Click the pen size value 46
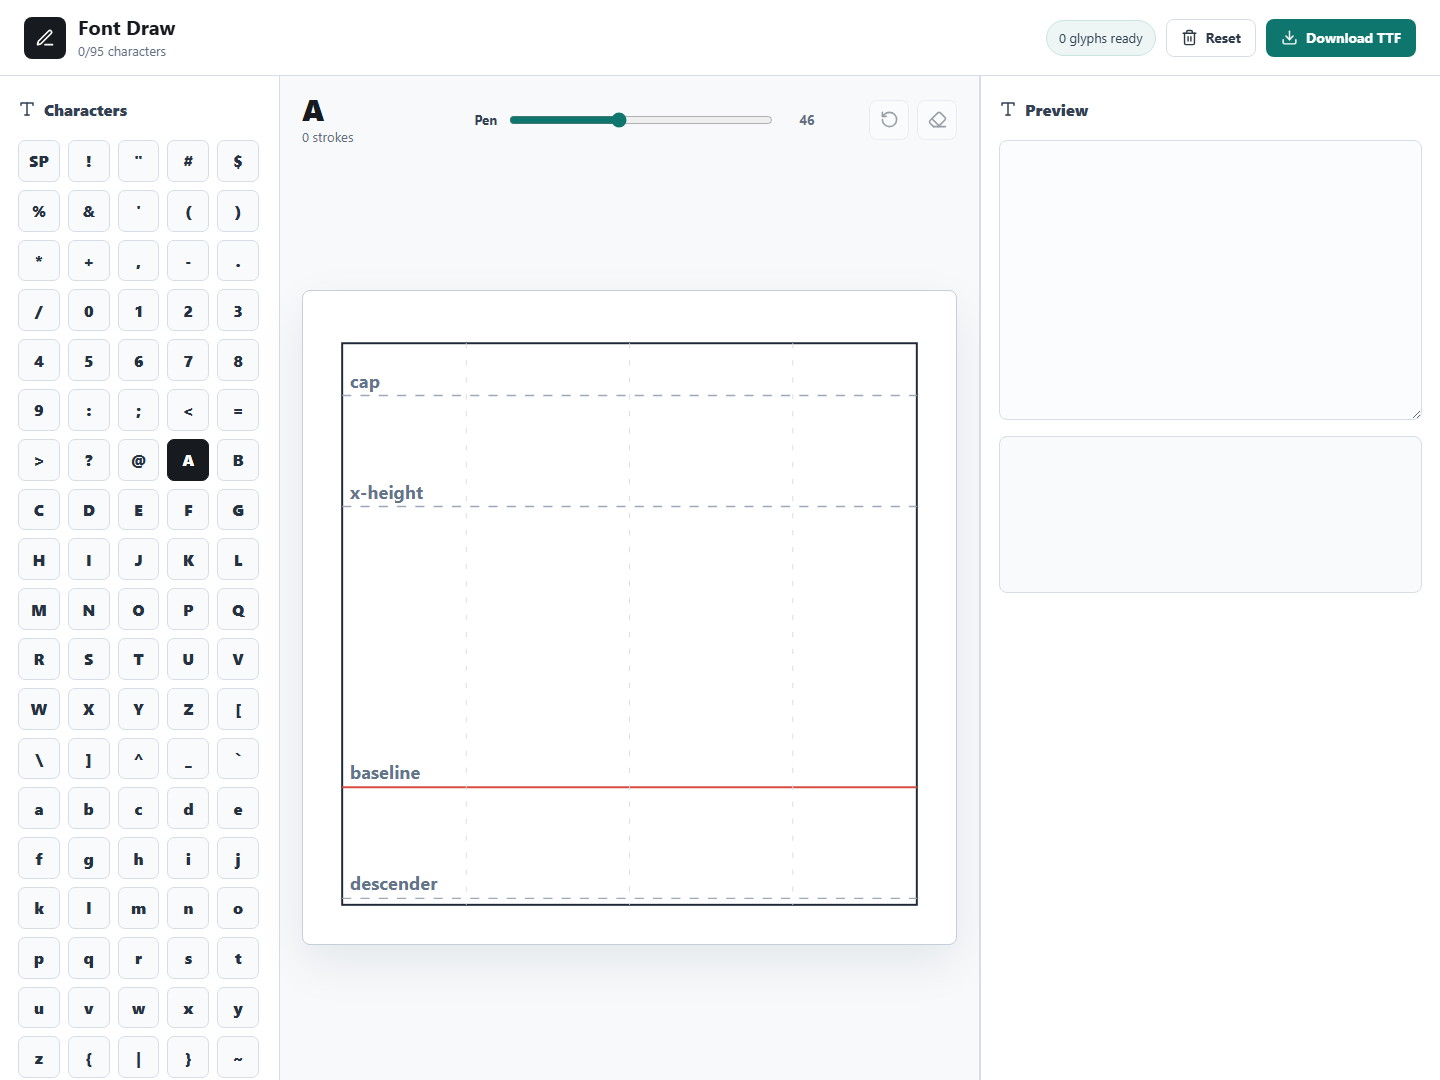The image size is (1440, 1080). (807, 120)
